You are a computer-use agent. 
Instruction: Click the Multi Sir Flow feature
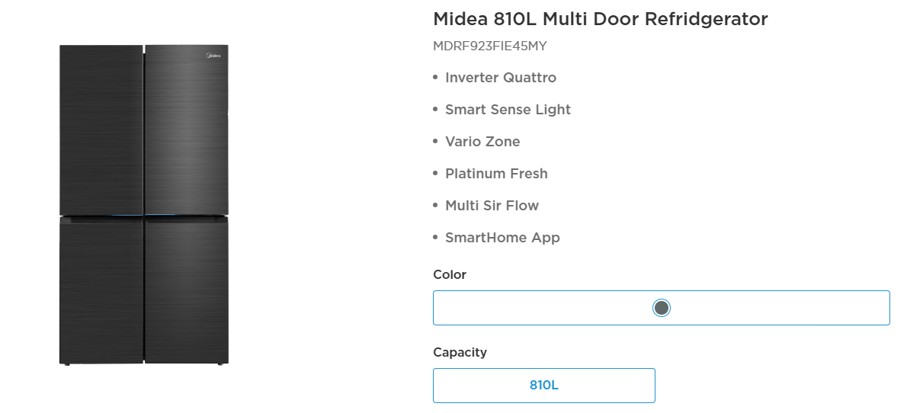(x=492, y=206)
